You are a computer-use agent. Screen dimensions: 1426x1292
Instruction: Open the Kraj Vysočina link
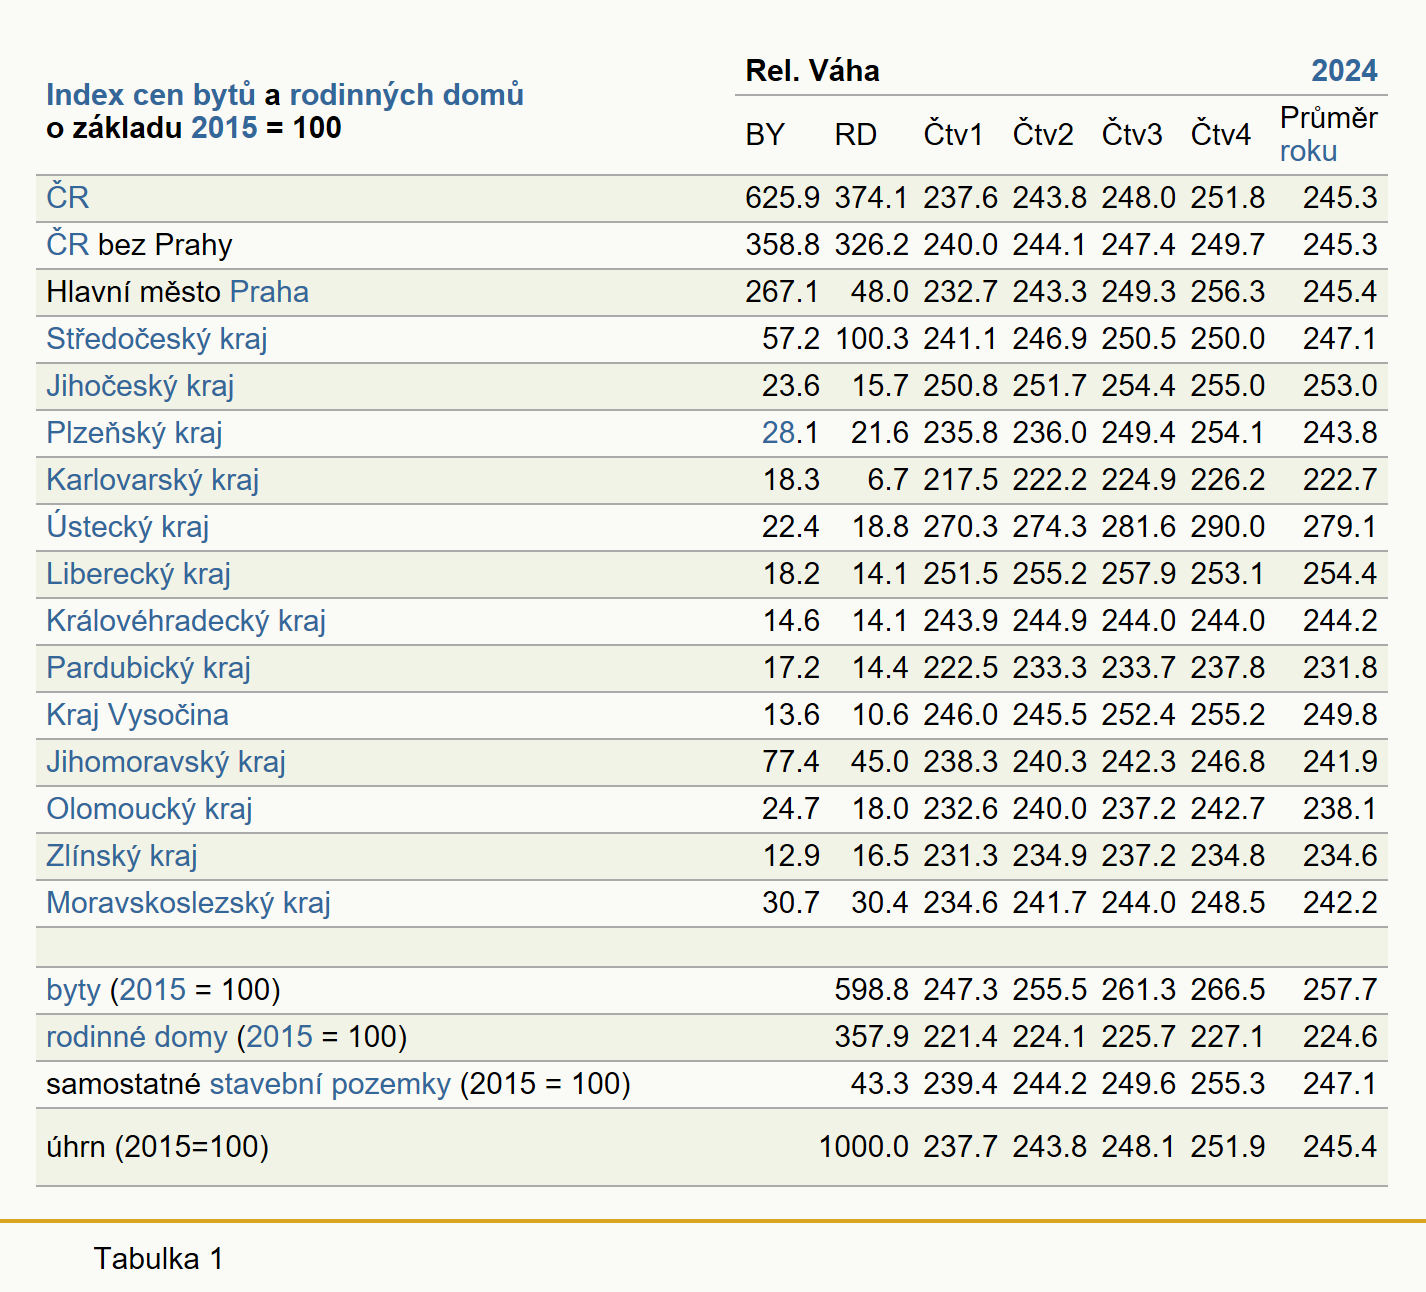137,715
